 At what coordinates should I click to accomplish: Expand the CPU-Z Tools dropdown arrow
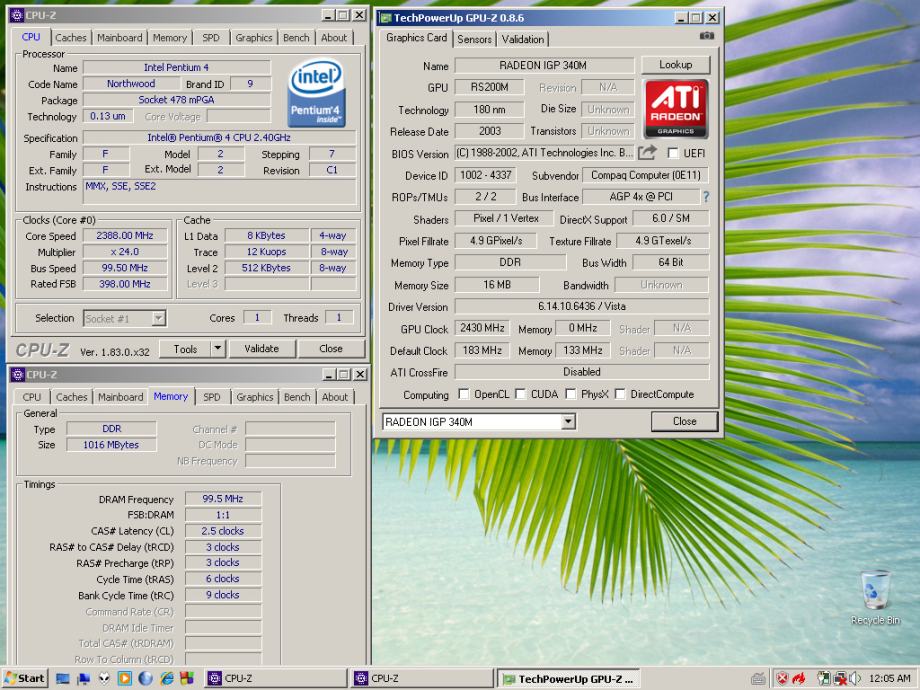pyautogui.click(x=218, y=349)
